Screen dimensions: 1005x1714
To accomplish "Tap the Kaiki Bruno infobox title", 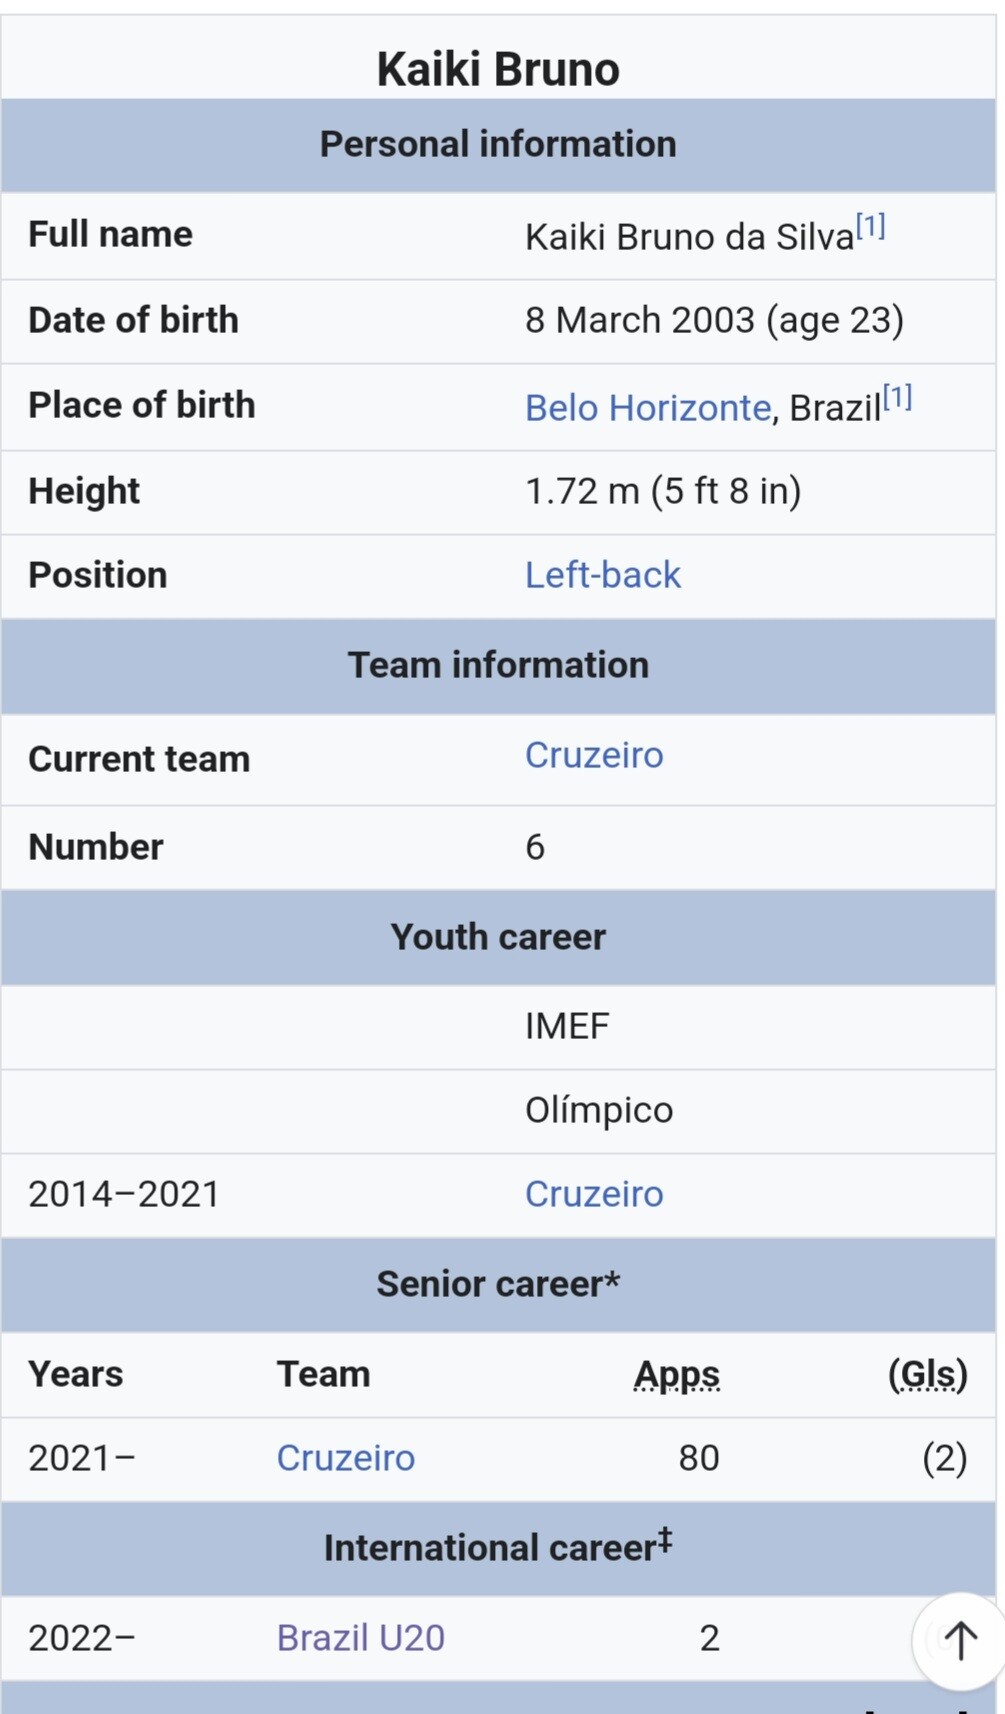I will (498, 69).
